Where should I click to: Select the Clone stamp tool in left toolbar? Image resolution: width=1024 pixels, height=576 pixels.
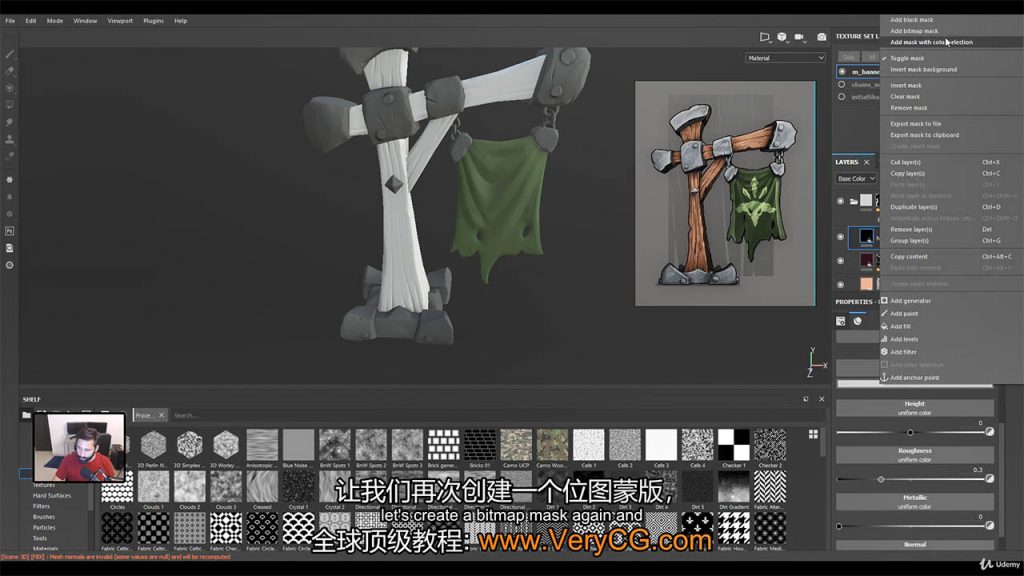10,139
